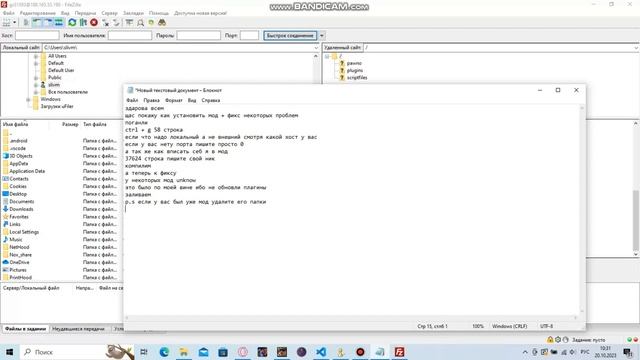
Task: Open the directory listing filters dialog
Action: (129, 22)
